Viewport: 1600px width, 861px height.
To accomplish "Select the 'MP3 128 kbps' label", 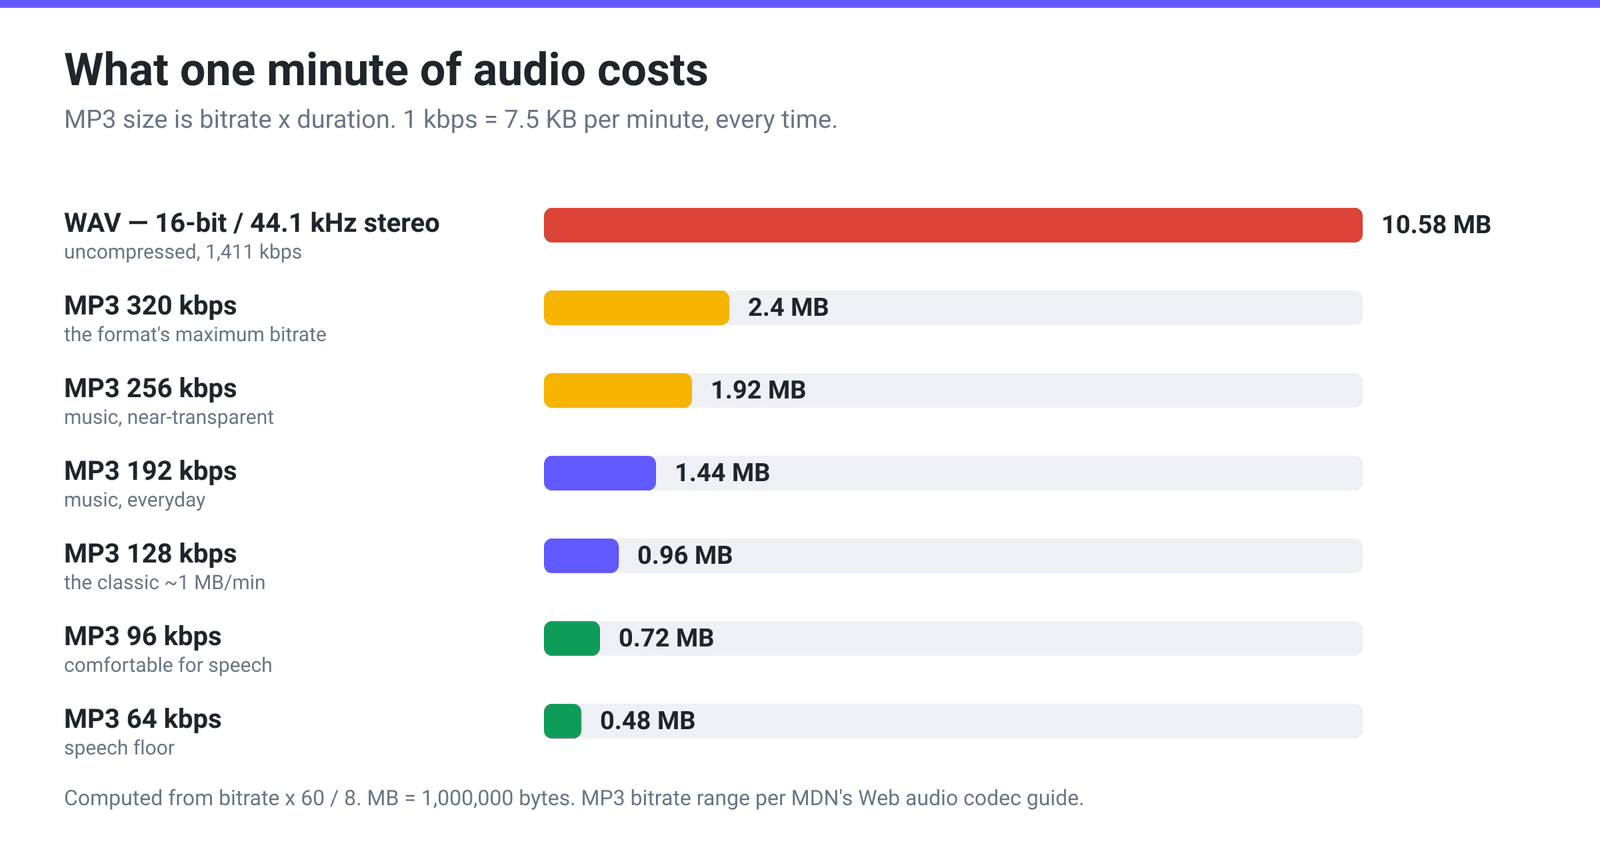I will pyautogui.click(x=150, y=554).
